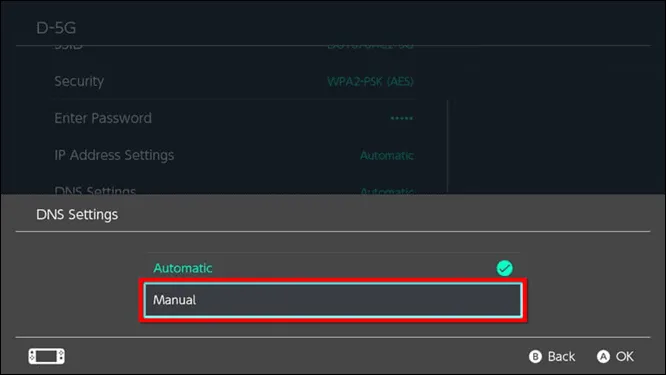This screenshot has width=666, height=375.
Task: Confirm with the OK label
Action: [625, 356]
